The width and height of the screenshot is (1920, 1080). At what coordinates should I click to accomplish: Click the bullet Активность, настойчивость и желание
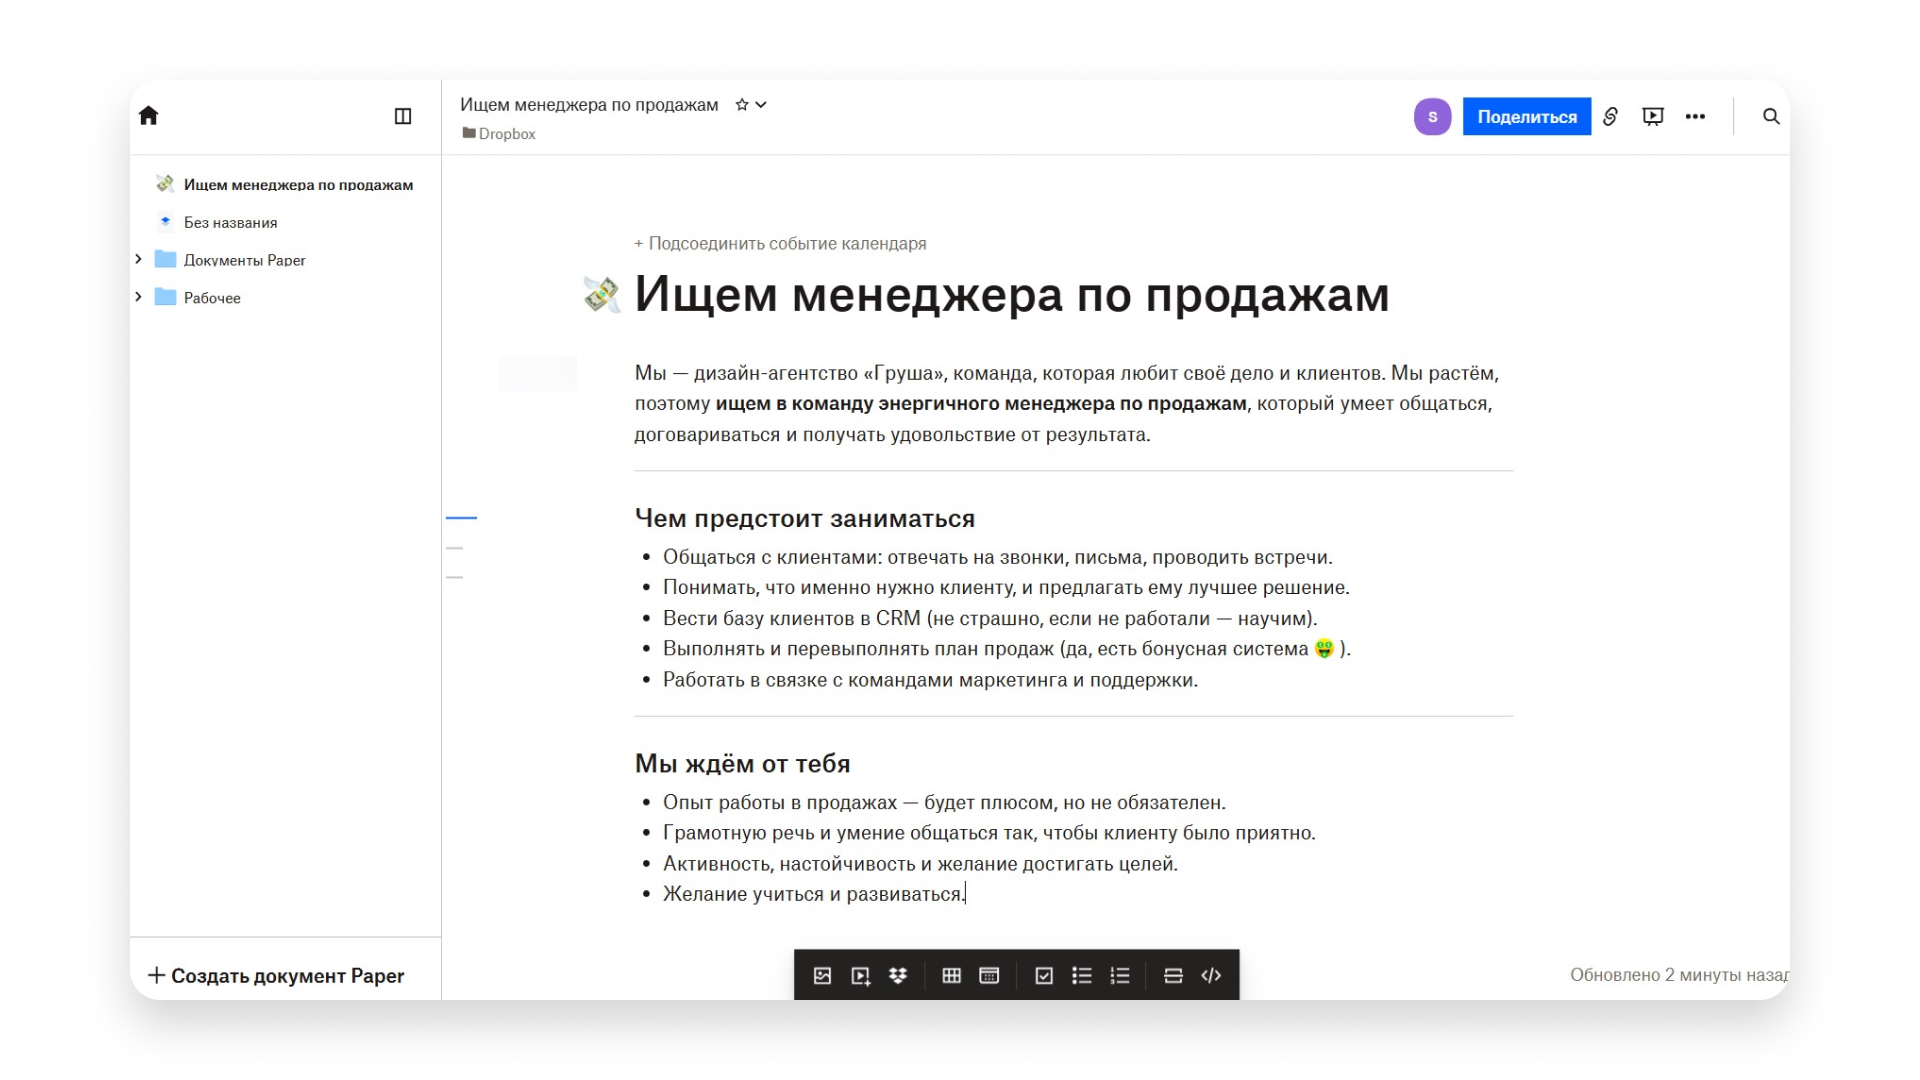pos(920,864)
